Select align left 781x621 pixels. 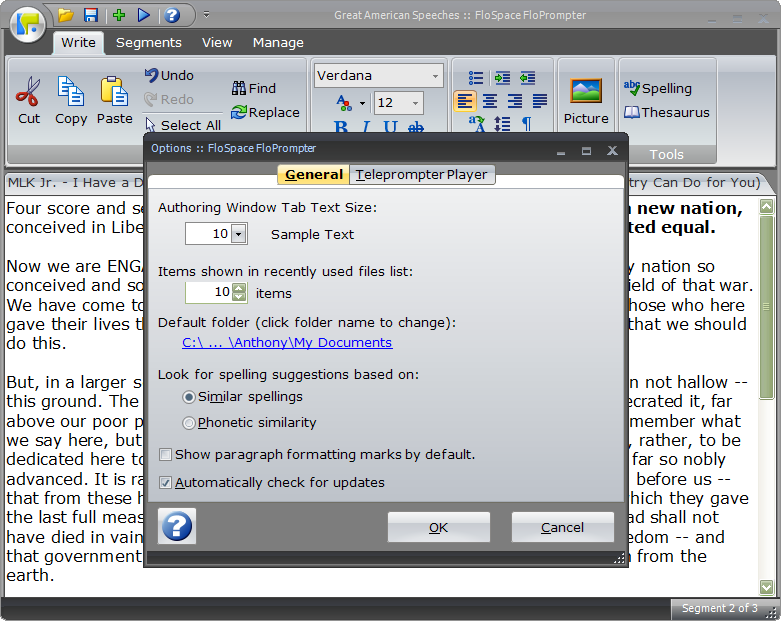(465, 101)
